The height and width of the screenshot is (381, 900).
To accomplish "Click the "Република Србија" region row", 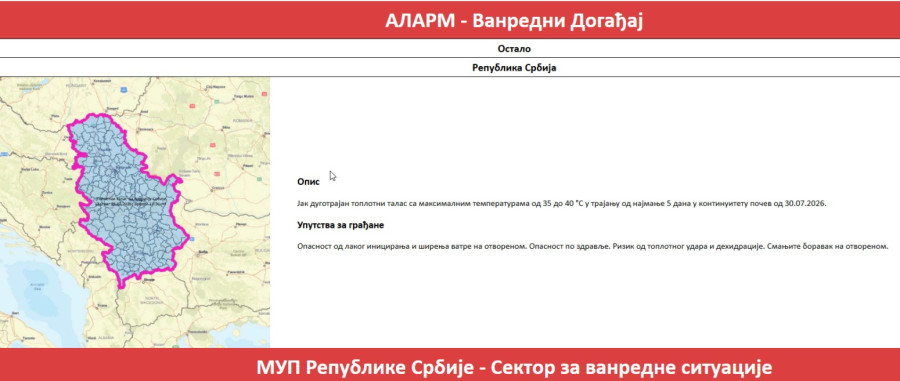I will point(450,68).
